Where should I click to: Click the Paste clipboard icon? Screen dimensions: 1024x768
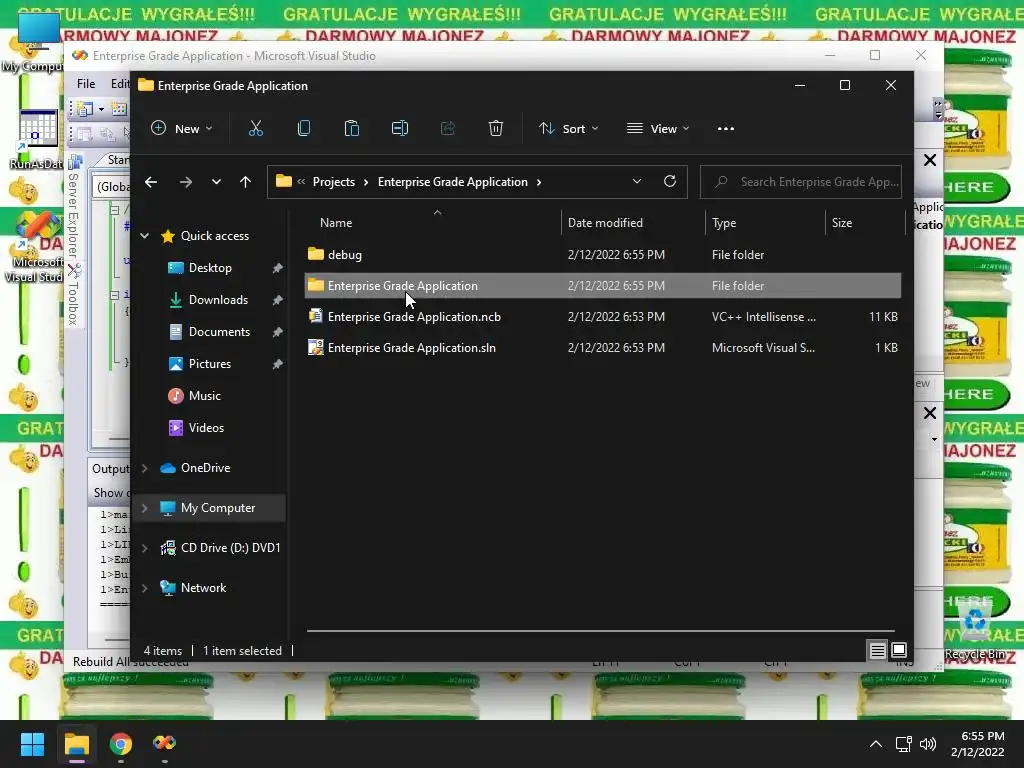pyautogui.click(x=351, y=129)
